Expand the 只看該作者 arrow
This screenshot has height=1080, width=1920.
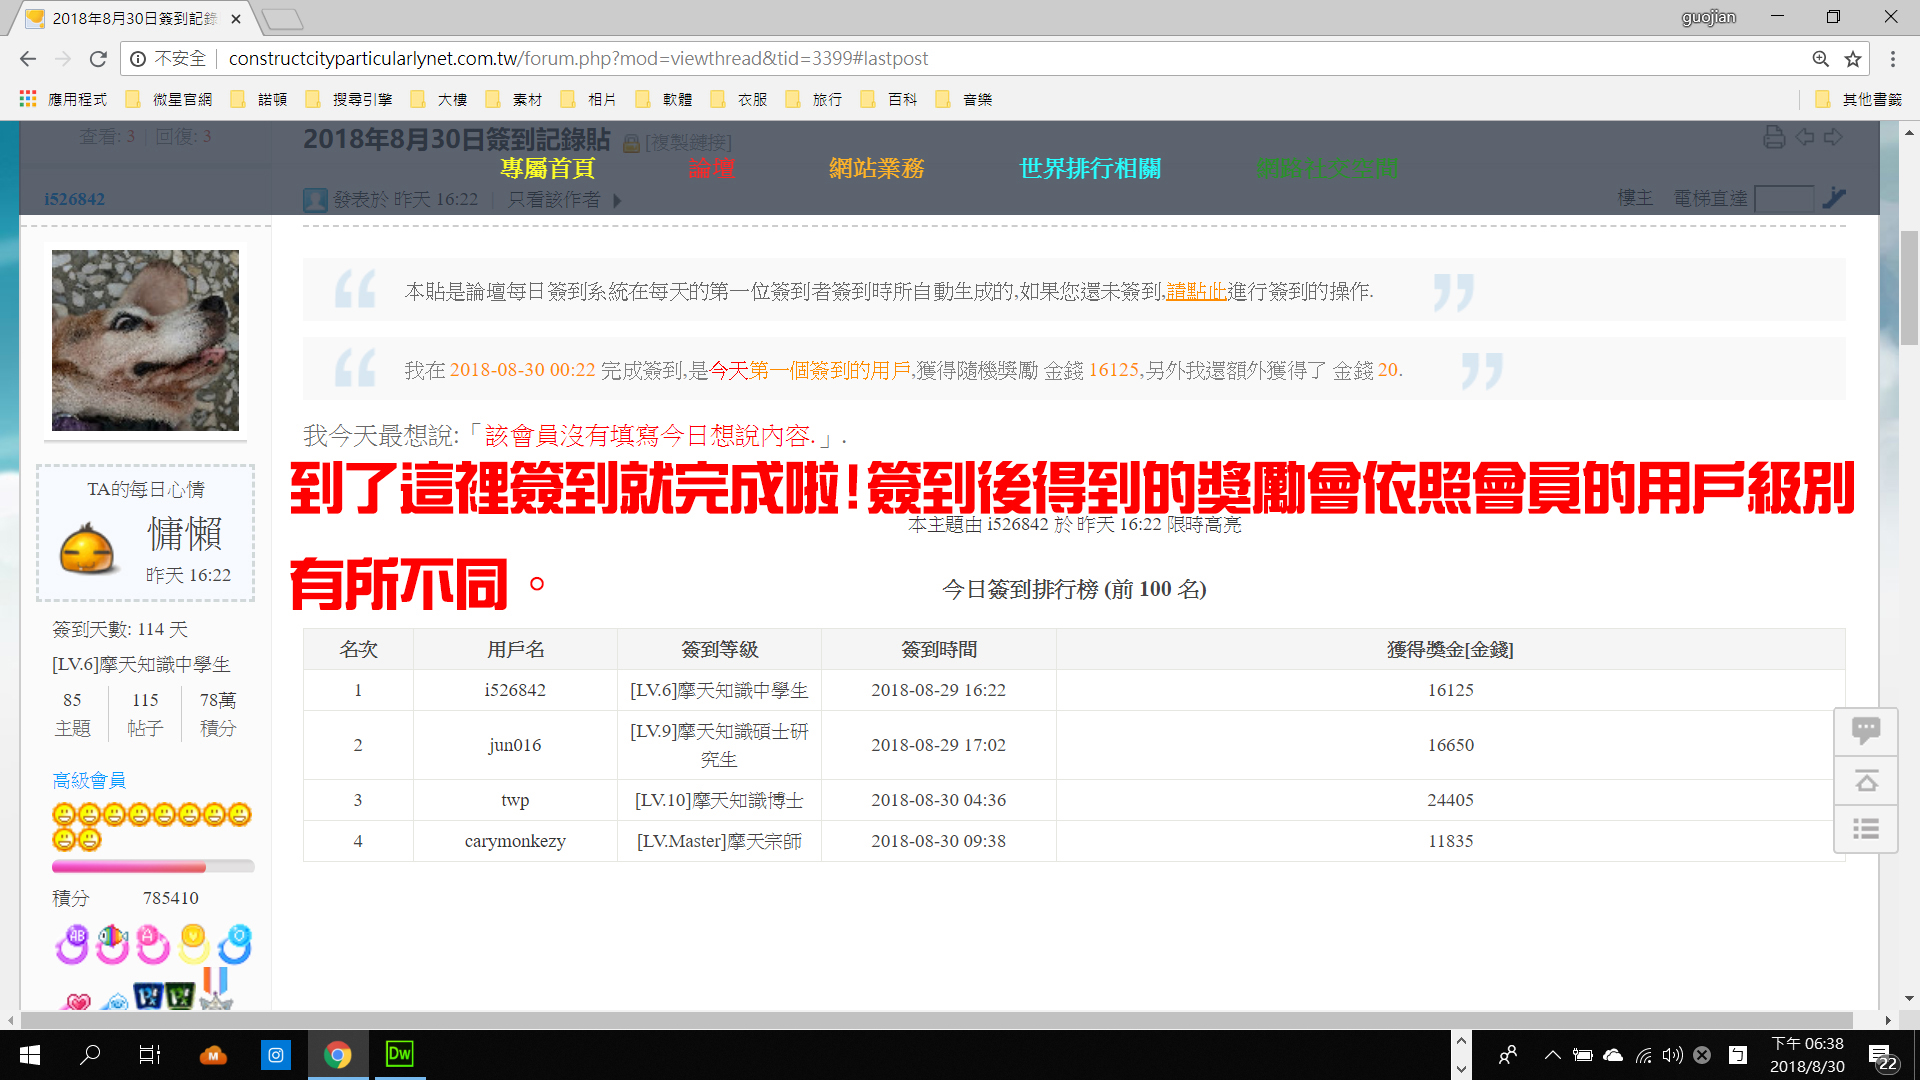(617, 200)
